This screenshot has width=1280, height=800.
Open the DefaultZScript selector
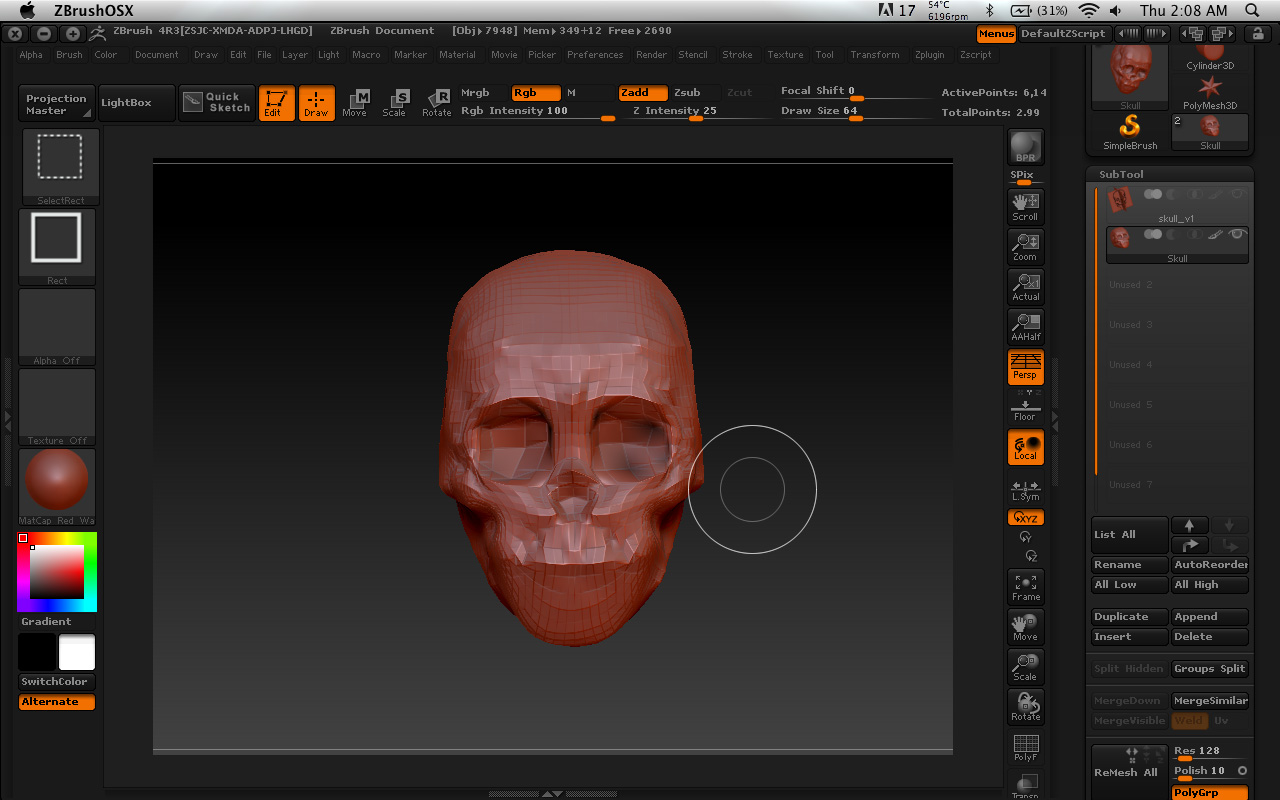coord(1065,33)
